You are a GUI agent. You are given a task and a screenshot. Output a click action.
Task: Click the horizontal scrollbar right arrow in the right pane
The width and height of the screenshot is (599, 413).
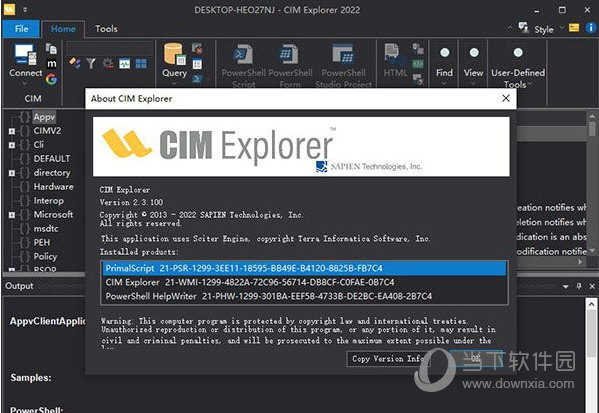[580, 262]
